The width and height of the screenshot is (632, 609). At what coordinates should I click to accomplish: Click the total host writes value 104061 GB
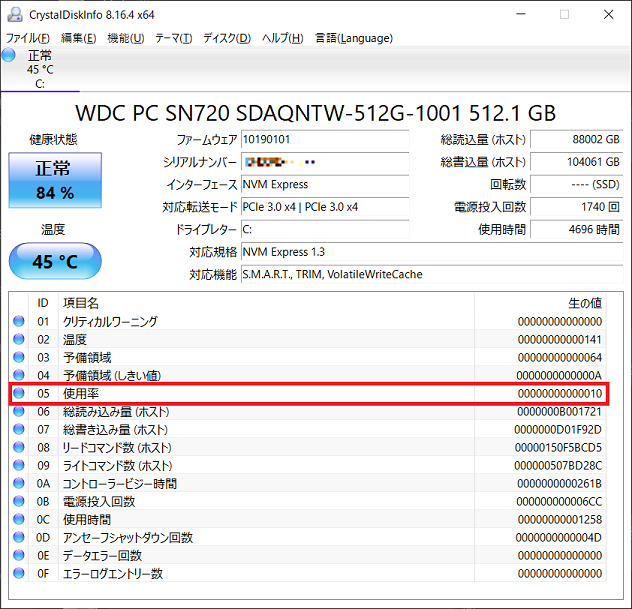577,162
